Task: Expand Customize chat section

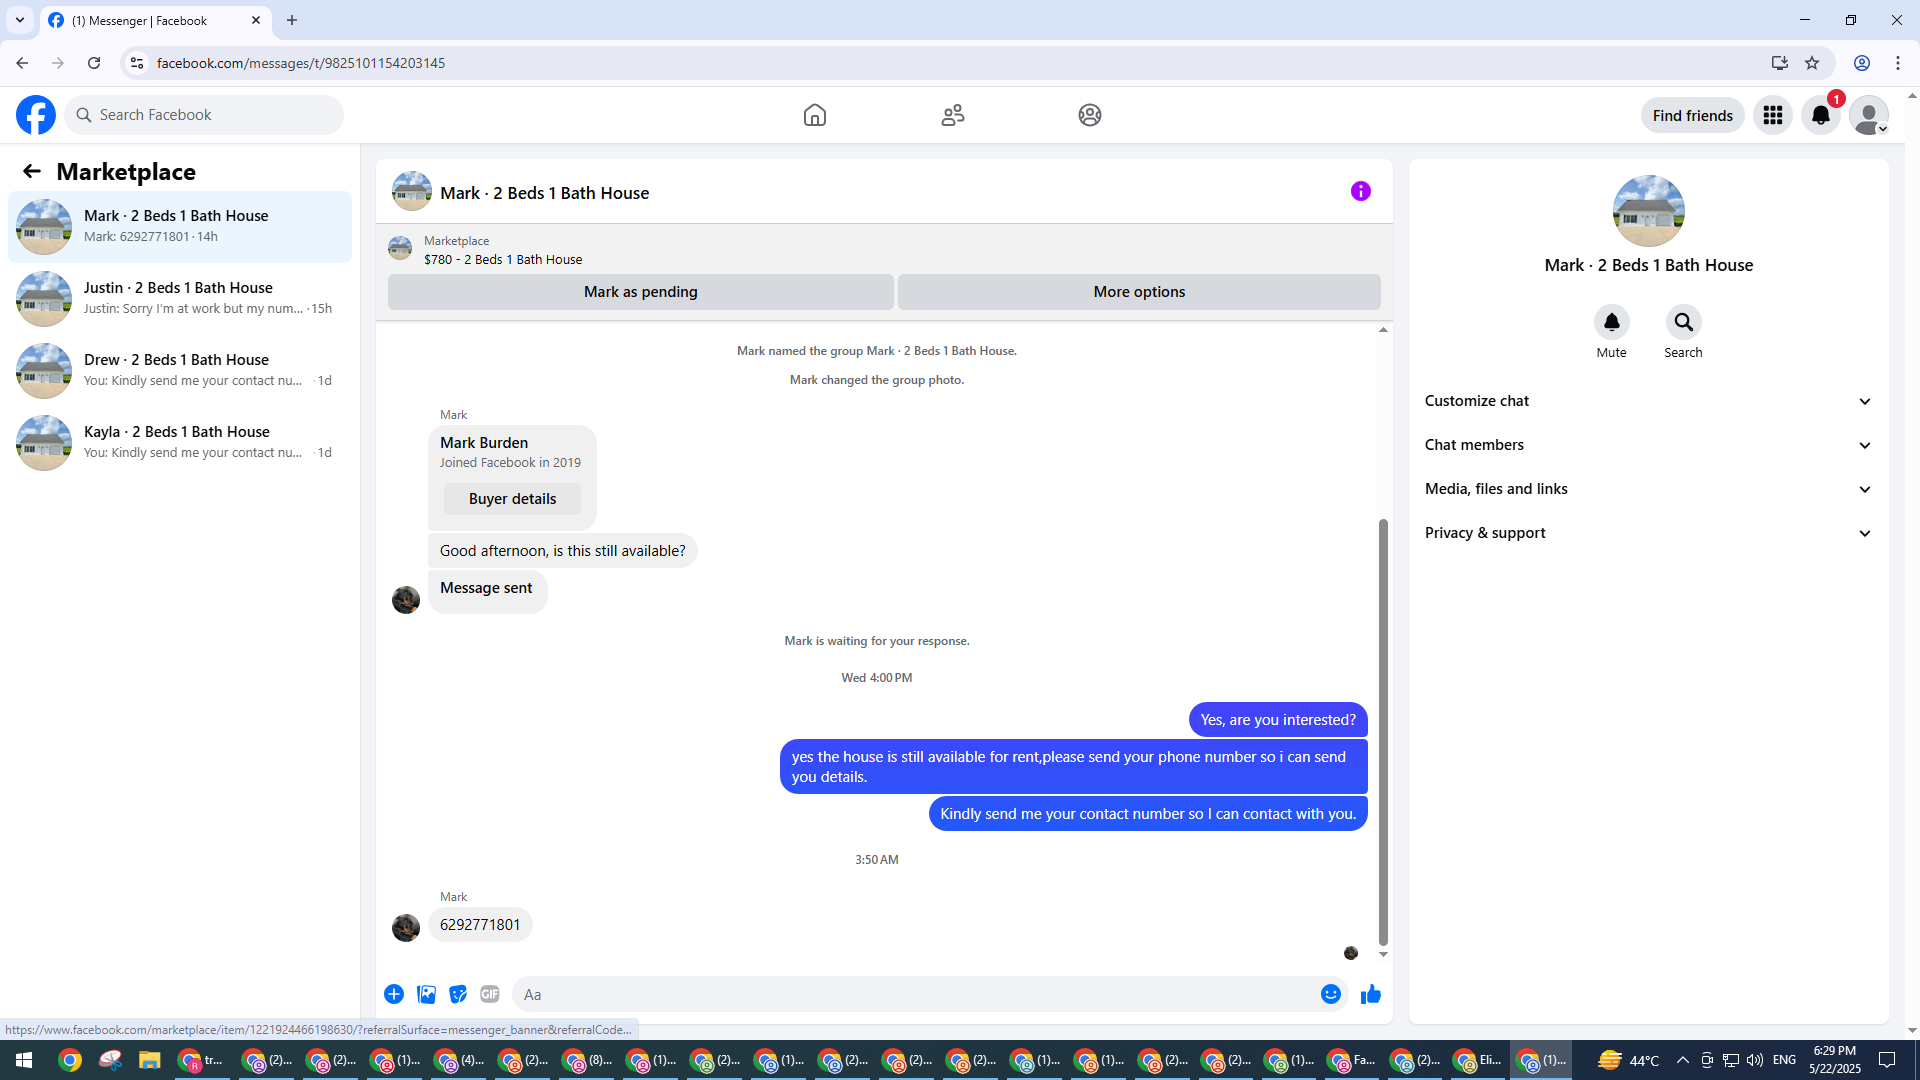Action: [1649, 401]
